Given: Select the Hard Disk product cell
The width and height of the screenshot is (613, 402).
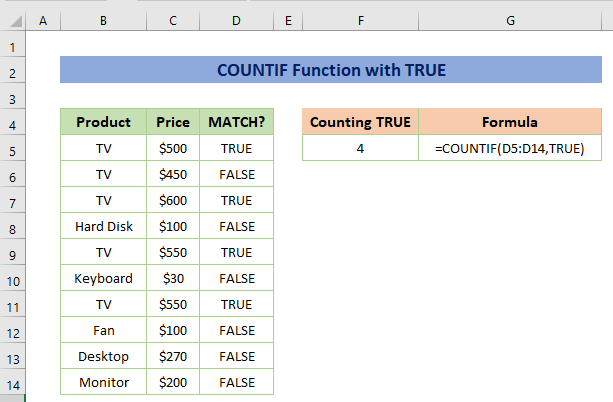Looking at the screenshot, I should point(104,226).
